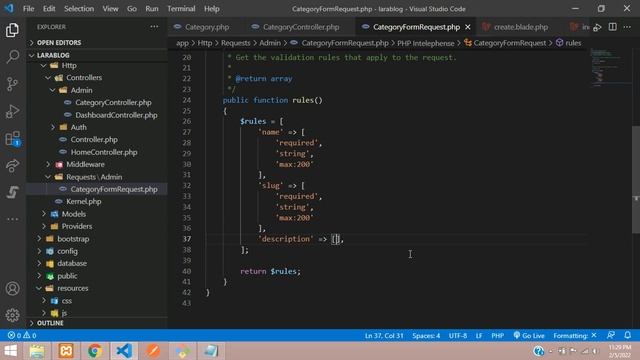Open the Explorer view in activity bar
This screenshot has width=640, height=360.
tap(12, 30)
